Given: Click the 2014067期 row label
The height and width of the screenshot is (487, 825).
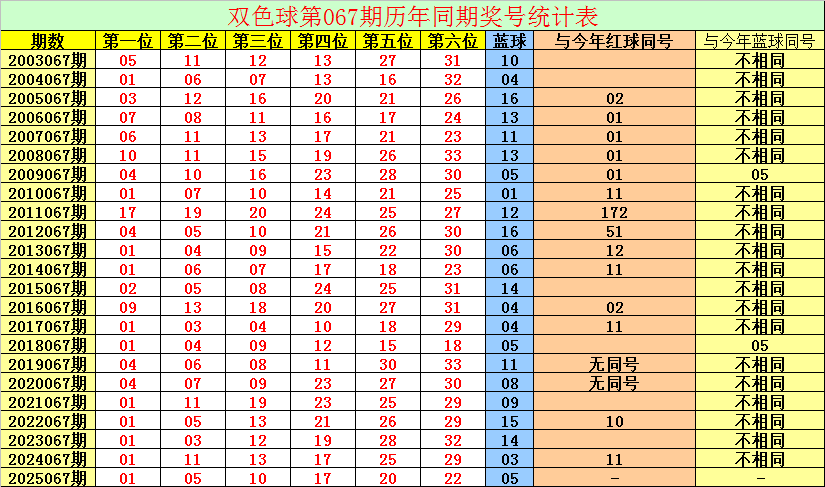Looking at the screenshot, I should tap(47, 269).
